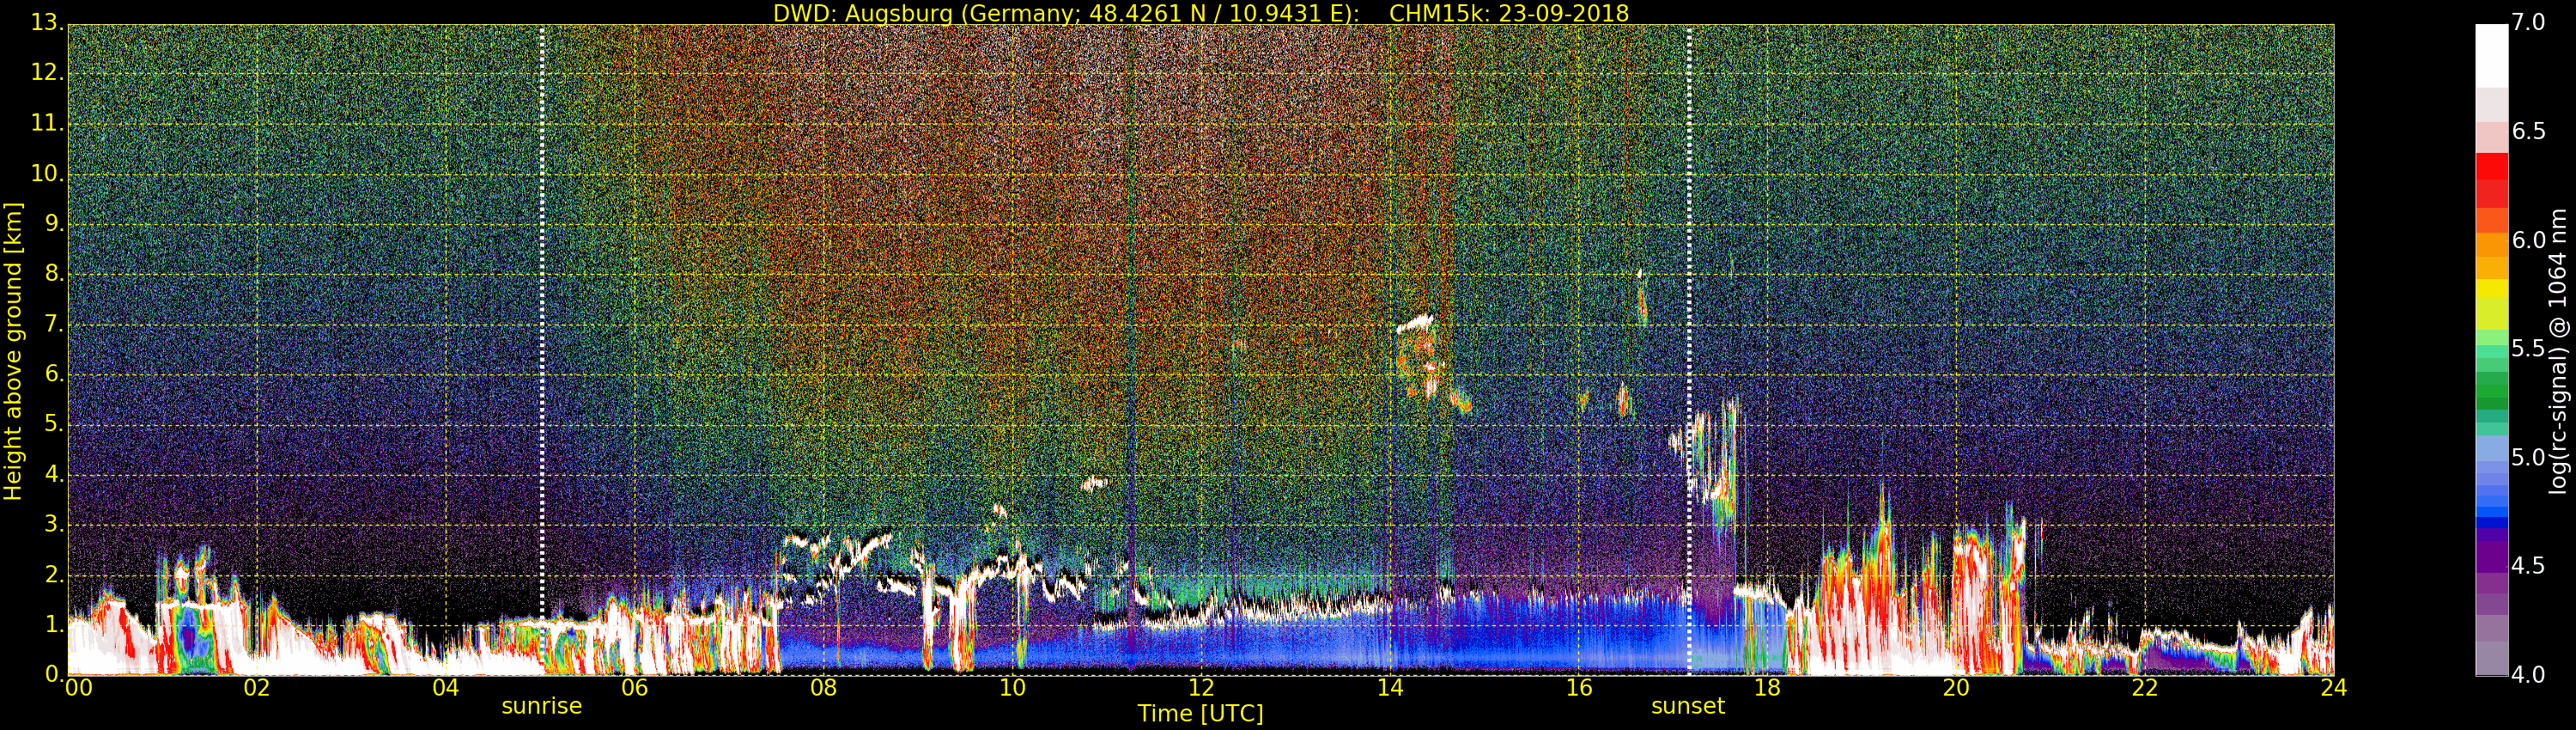Viewport: 2576px width, 730px height.
Task: Click the white cloud echo near 7 km at 14 UTC
Action: [x=1415, y=323]
